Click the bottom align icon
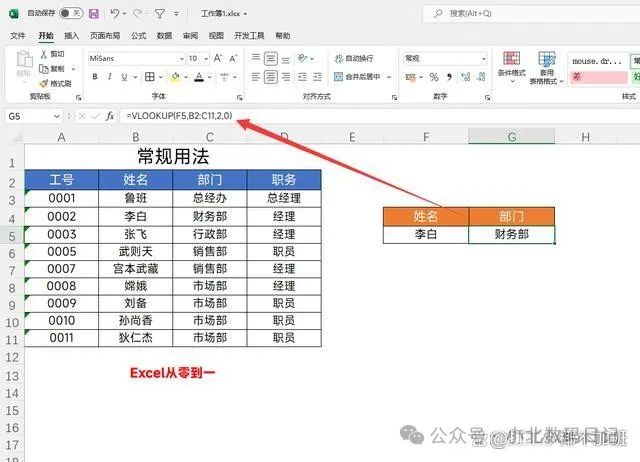 (x=286, y=59)
